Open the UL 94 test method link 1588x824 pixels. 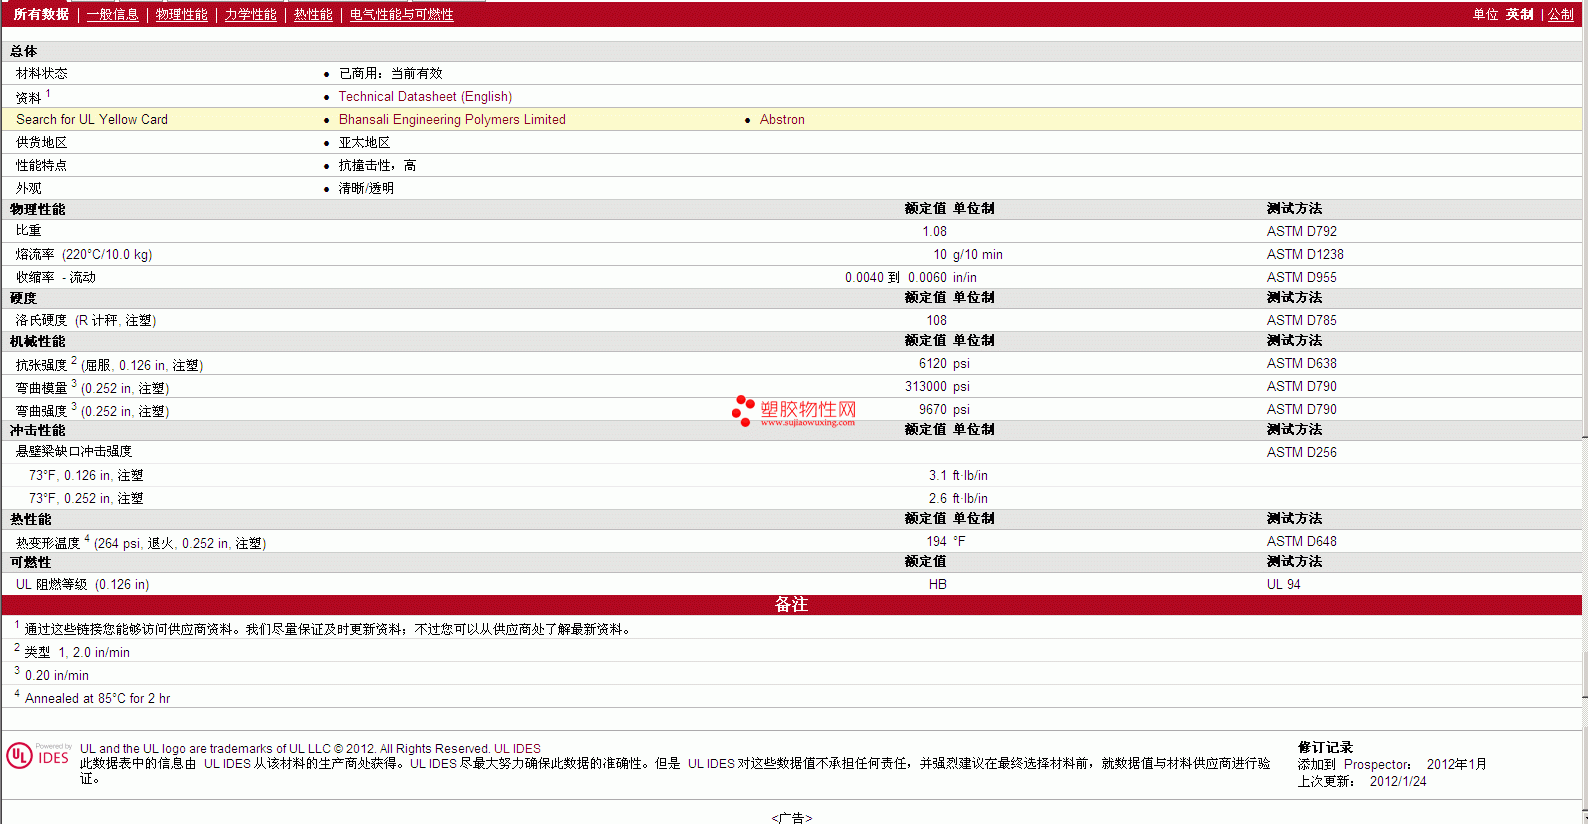coord(1283,585)
